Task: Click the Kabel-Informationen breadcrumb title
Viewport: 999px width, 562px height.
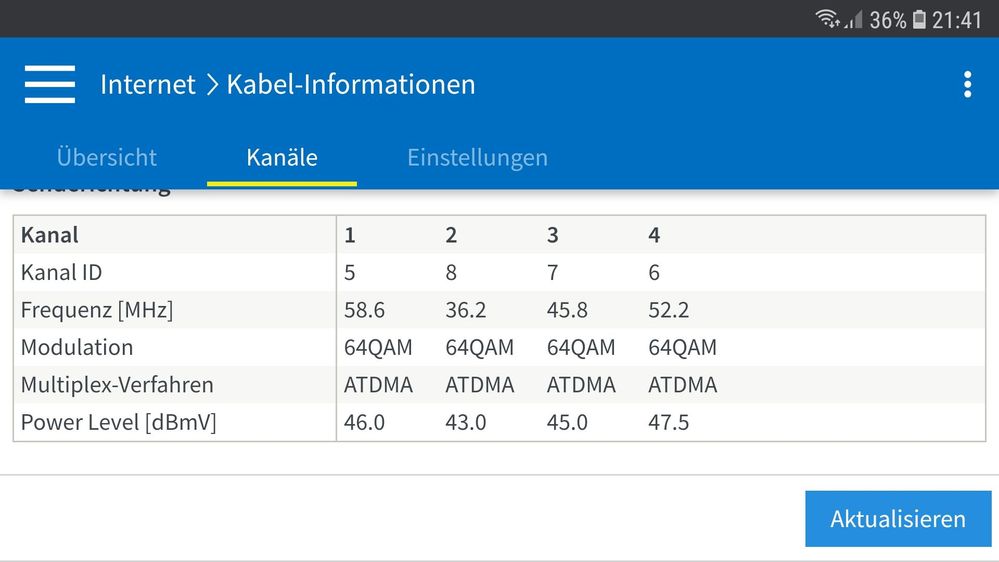Action: [351, 84]
